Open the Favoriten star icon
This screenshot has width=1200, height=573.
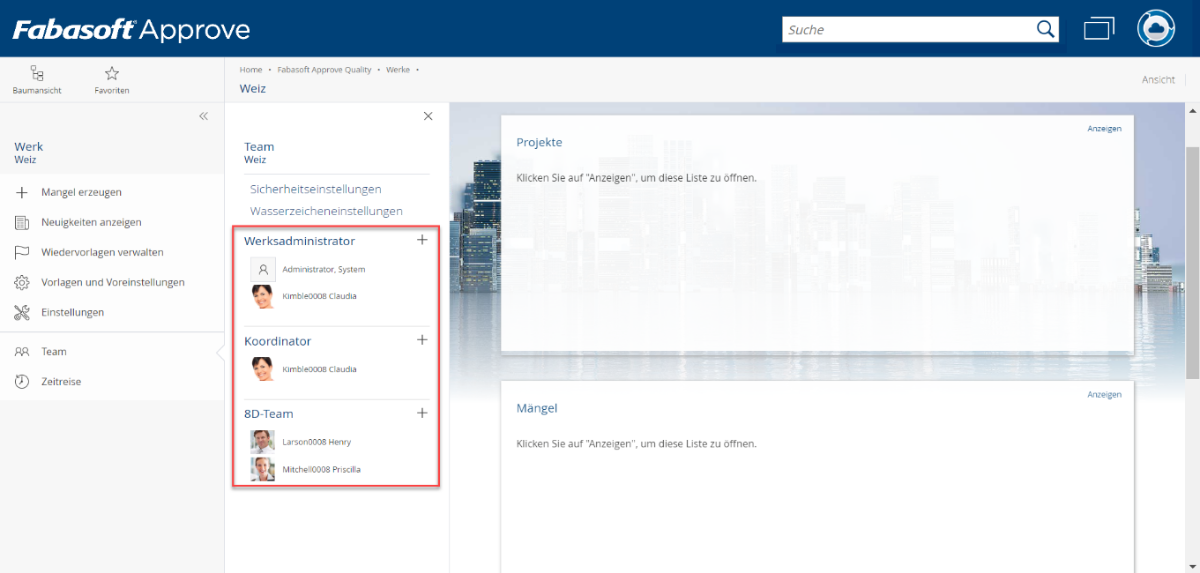112,73
